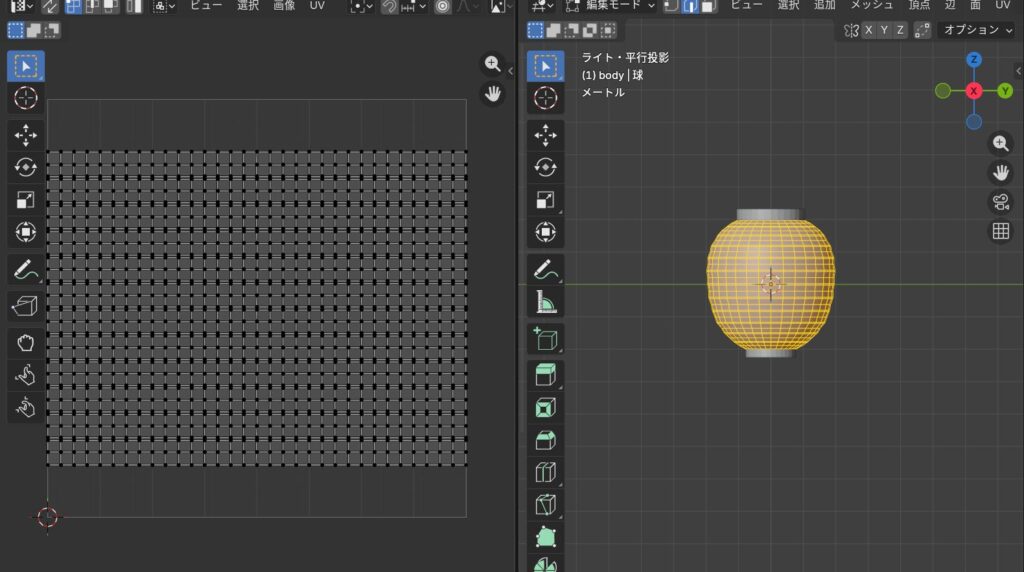Pick the Measure tool in 3D viewport

tap(545, 301)
